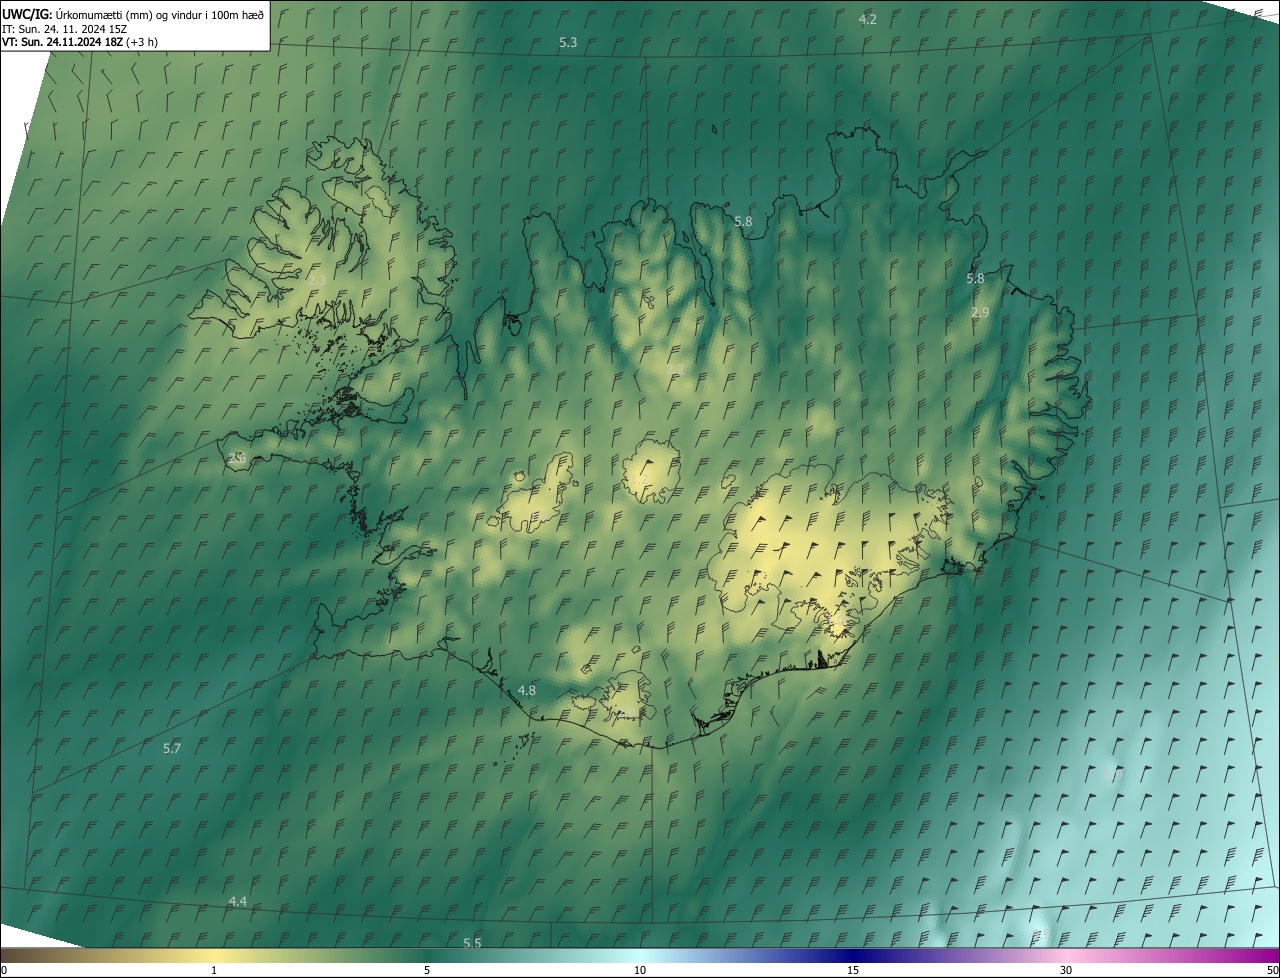1280x978 pixels.
Task: Select the colour scale tick label 5
Action: (427, 971)
